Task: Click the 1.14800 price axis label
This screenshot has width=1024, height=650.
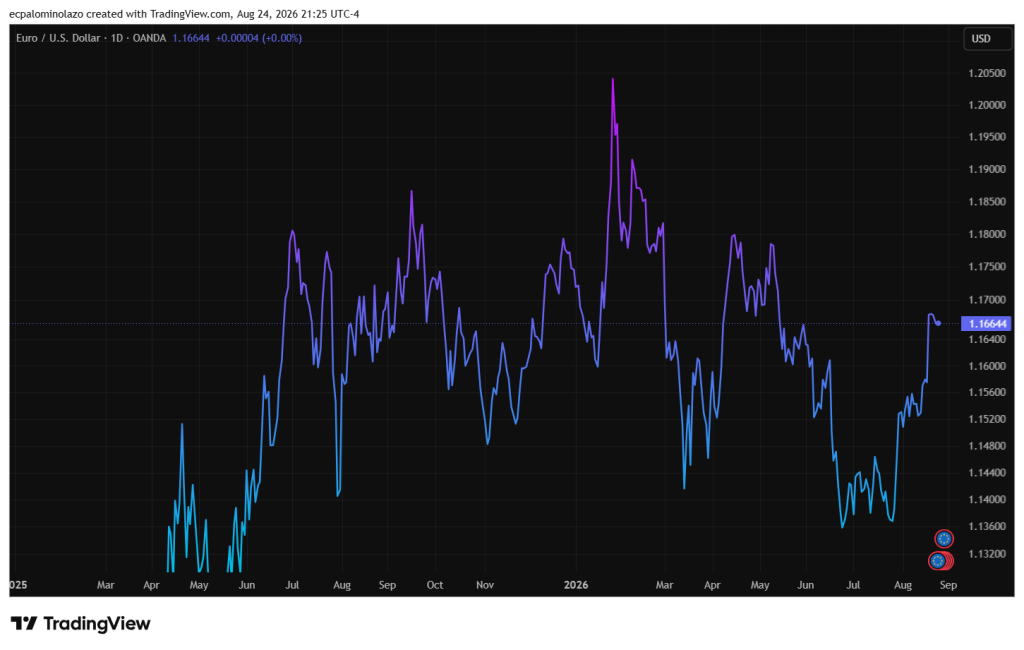Action: pyautogui.click(x=987, y=446)
